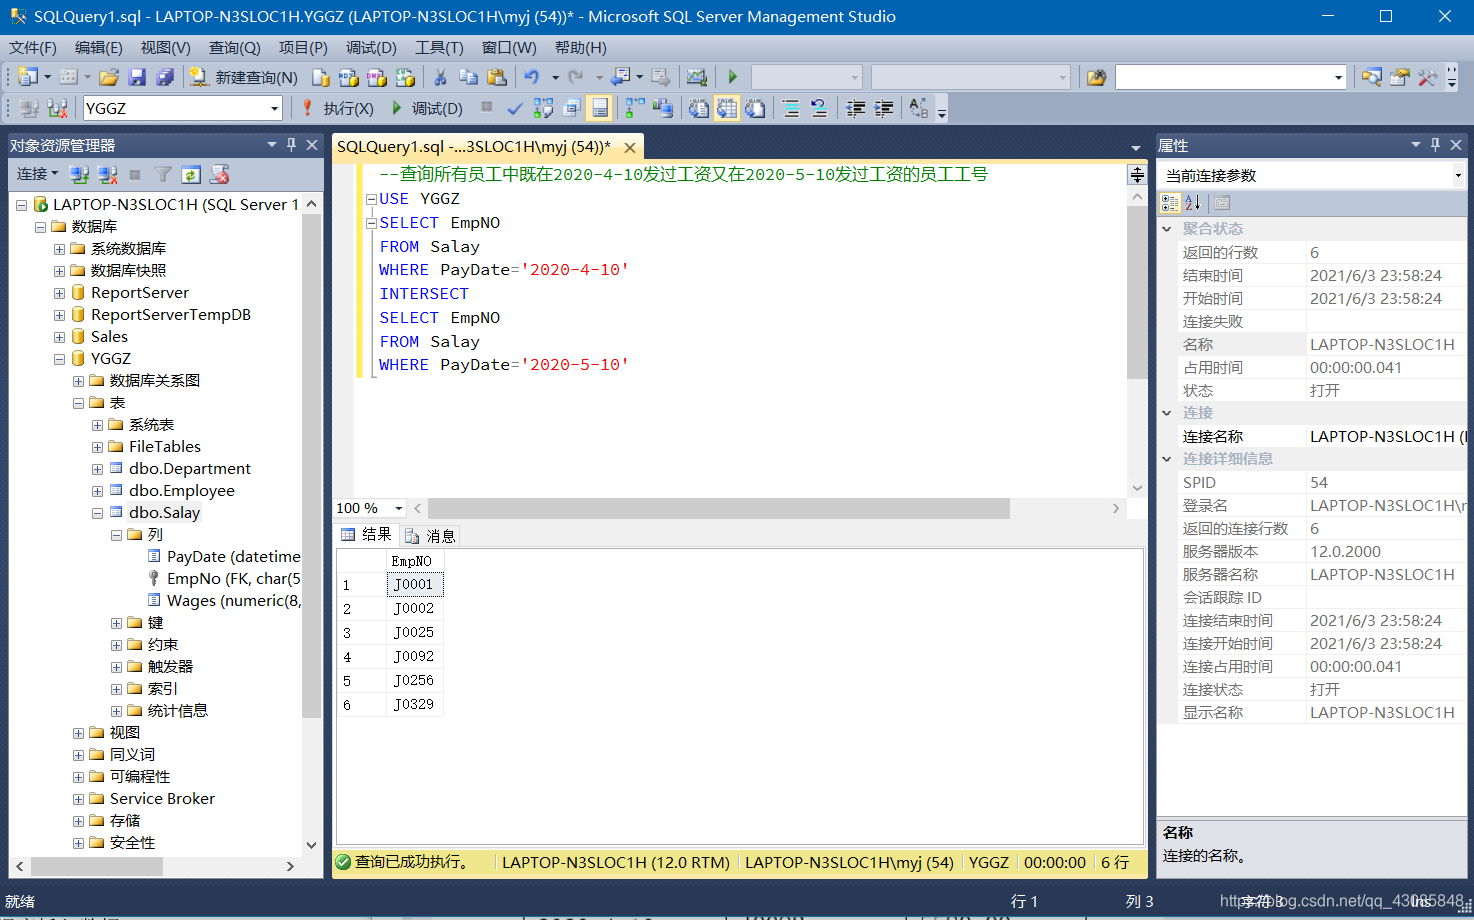Toggle Include Actual Execution Plan
Viewport: 1474px width, 920px height.
point(634,108)
